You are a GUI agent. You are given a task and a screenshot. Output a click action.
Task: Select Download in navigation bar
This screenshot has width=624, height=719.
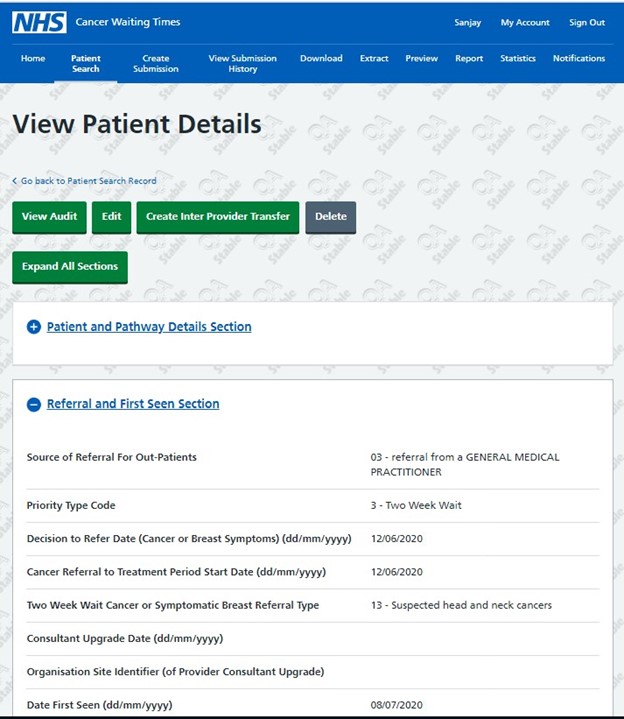coord(321,58)
